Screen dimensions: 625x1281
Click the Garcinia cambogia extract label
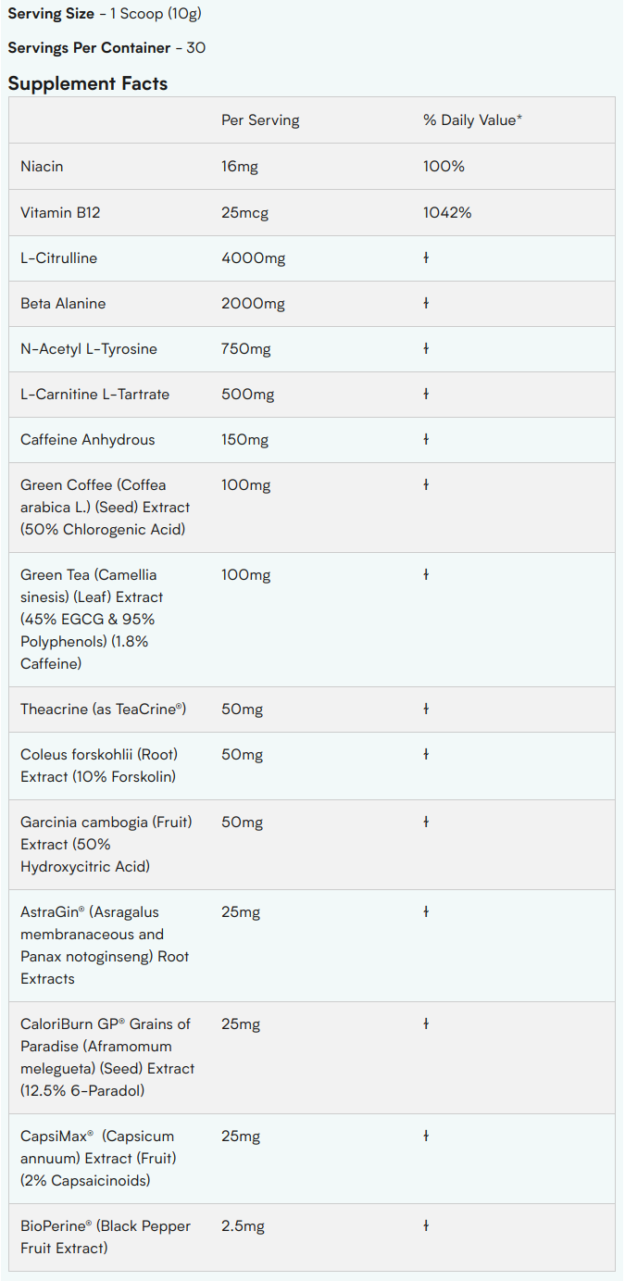(106, 844)
